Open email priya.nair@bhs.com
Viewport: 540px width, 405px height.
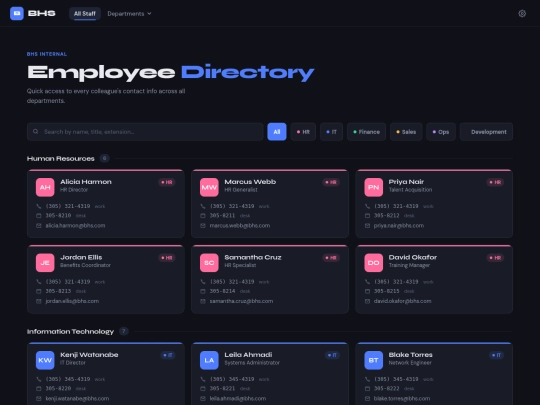point(399,226)
